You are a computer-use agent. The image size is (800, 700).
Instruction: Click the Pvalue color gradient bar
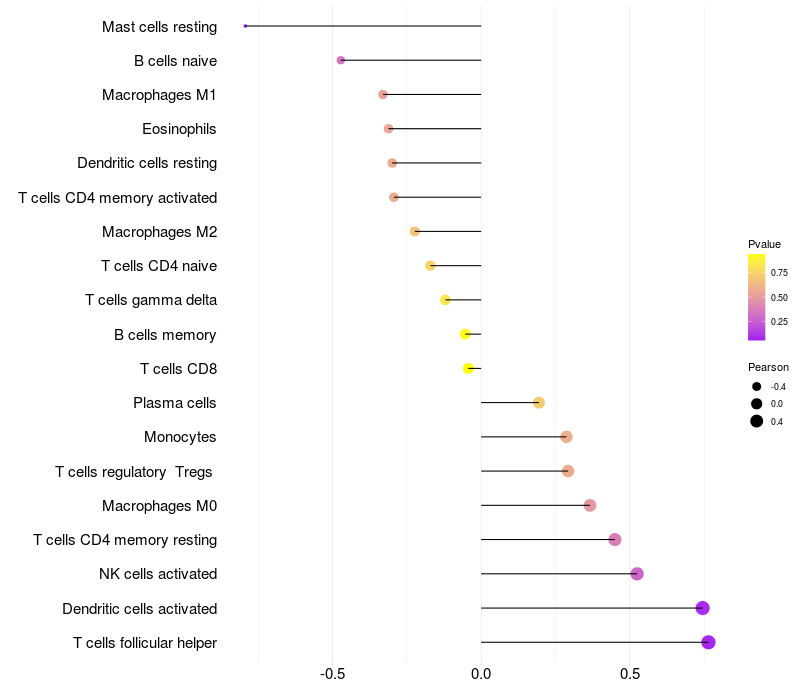[756, 297]
